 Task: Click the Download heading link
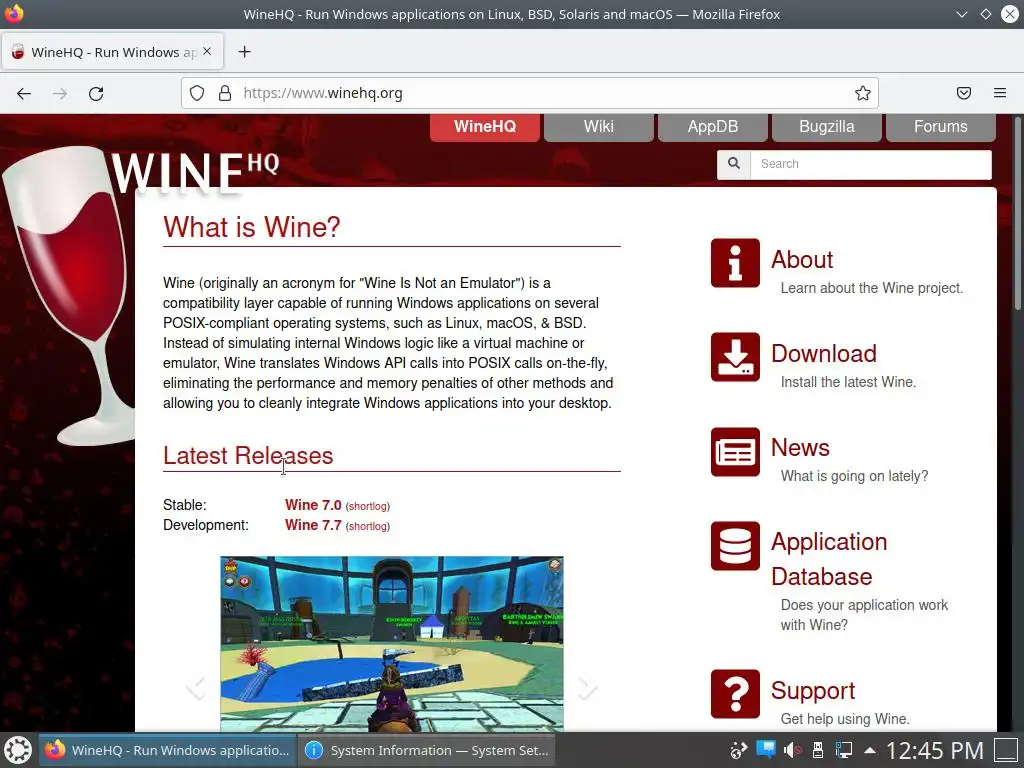[x=824, y=353]
